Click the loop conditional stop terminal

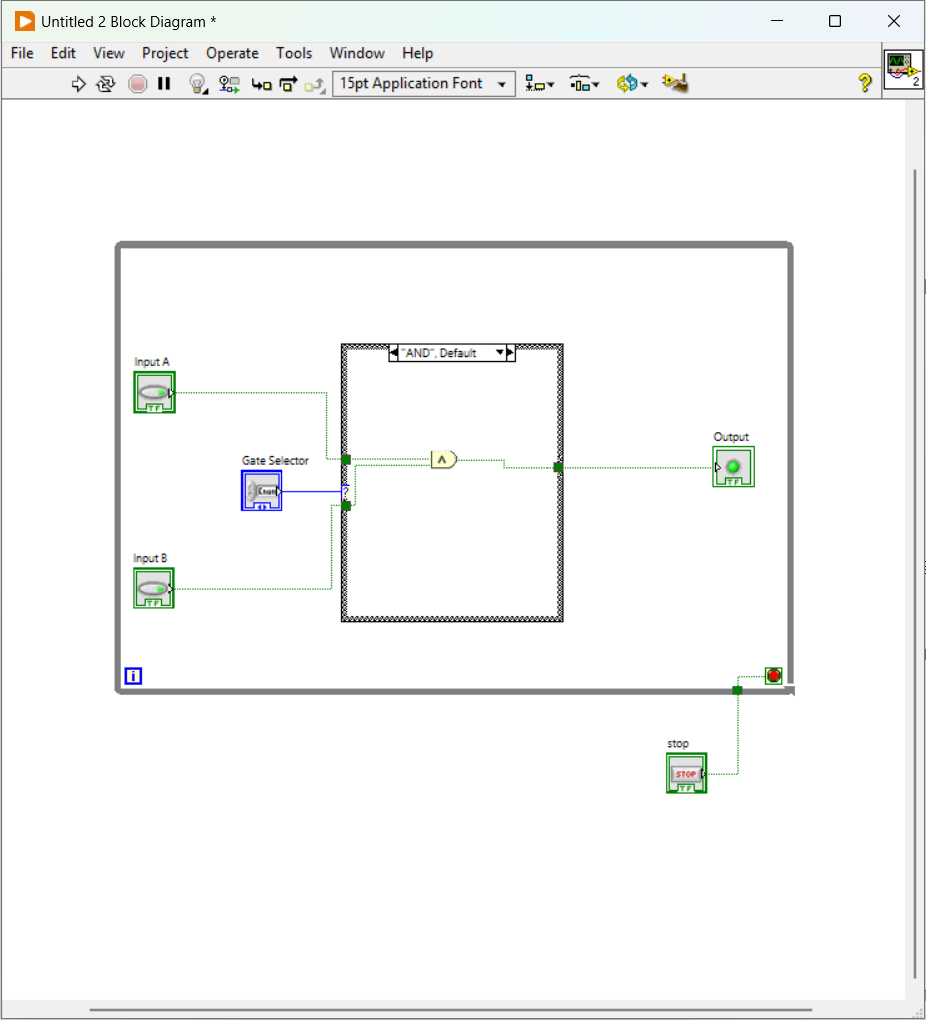773,675
